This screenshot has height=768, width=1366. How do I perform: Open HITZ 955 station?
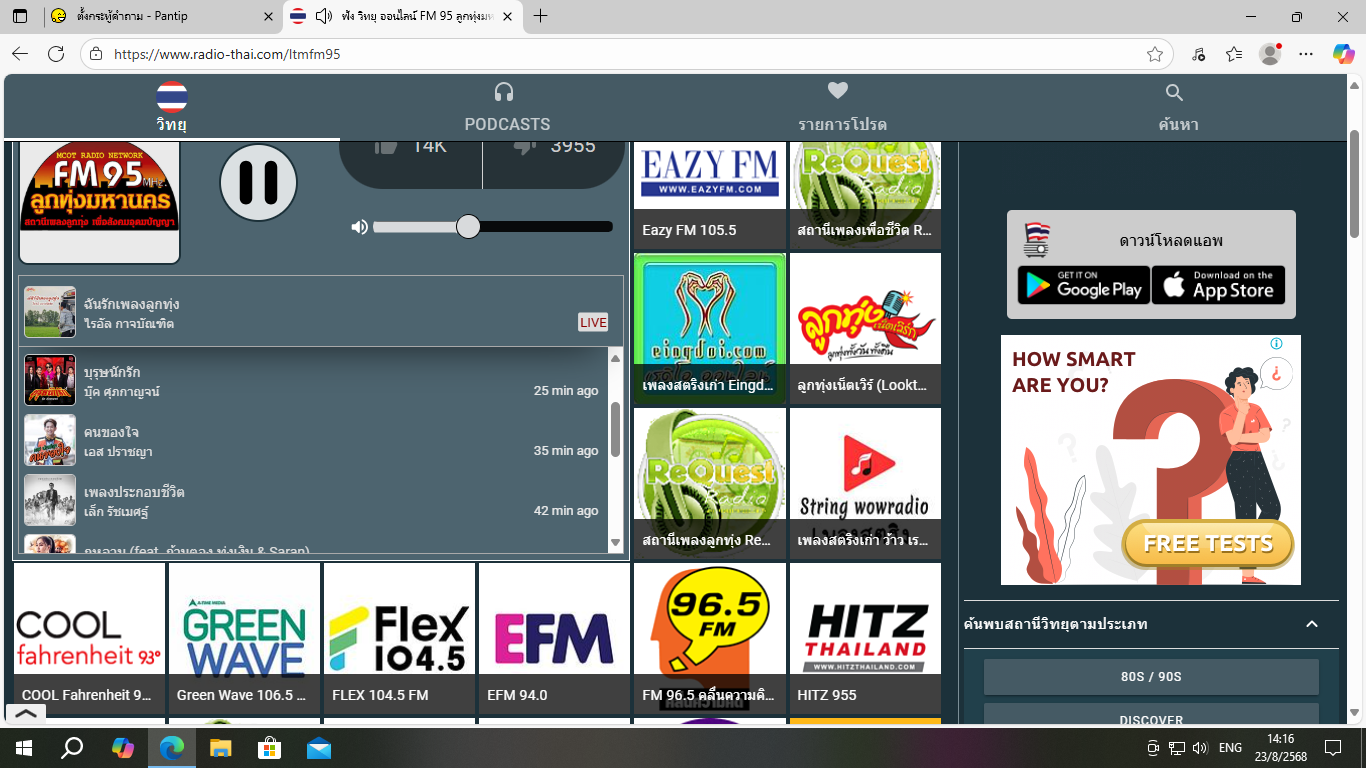pyautogui.click(x=865, y=638)
